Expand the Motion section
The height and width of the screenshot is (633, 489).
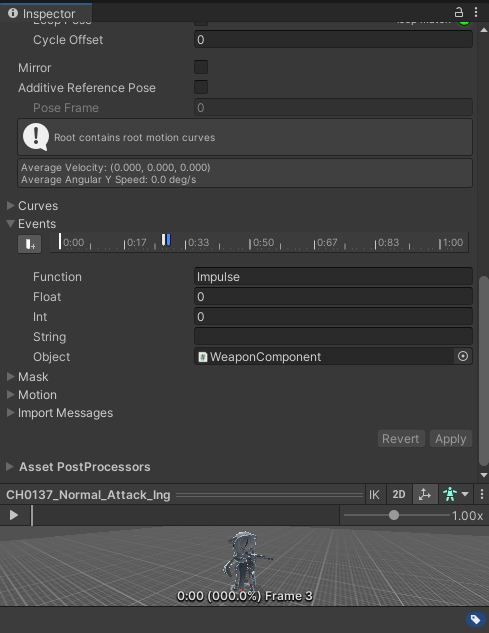coord(11,394)
